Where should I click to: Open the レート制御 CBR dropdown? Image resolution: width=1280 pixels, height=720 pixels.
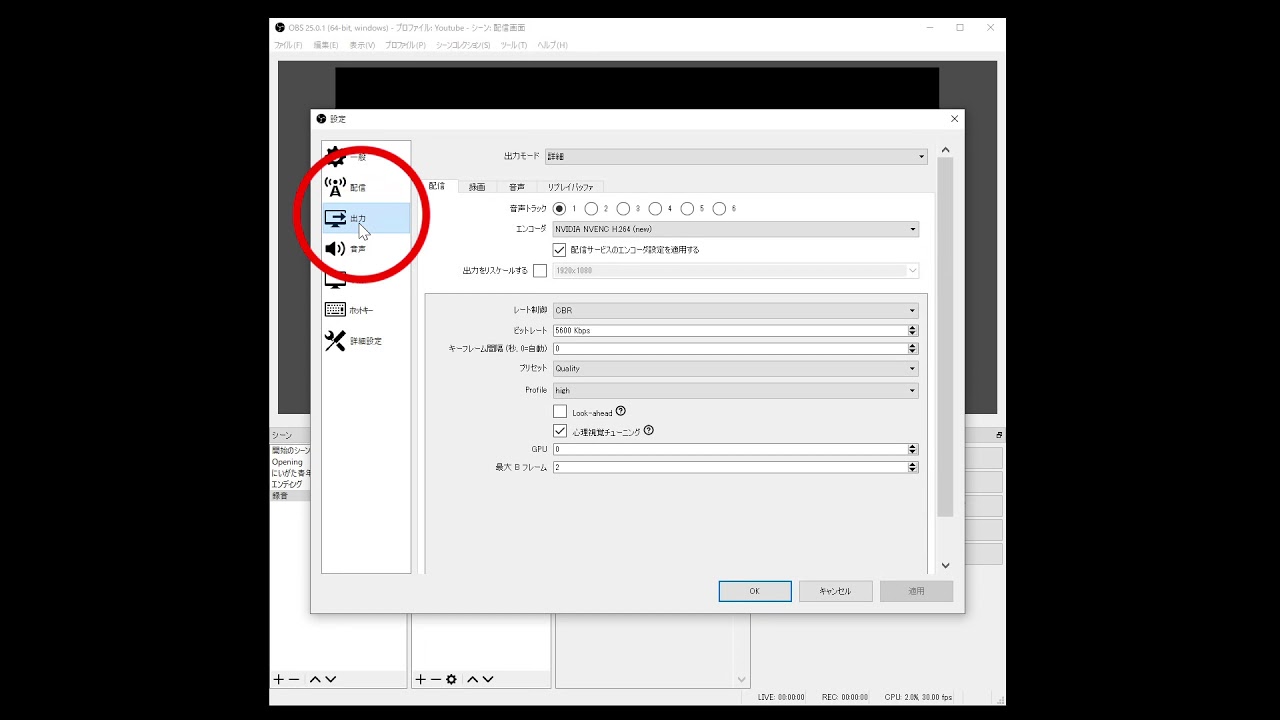click(x=736, y=310)
